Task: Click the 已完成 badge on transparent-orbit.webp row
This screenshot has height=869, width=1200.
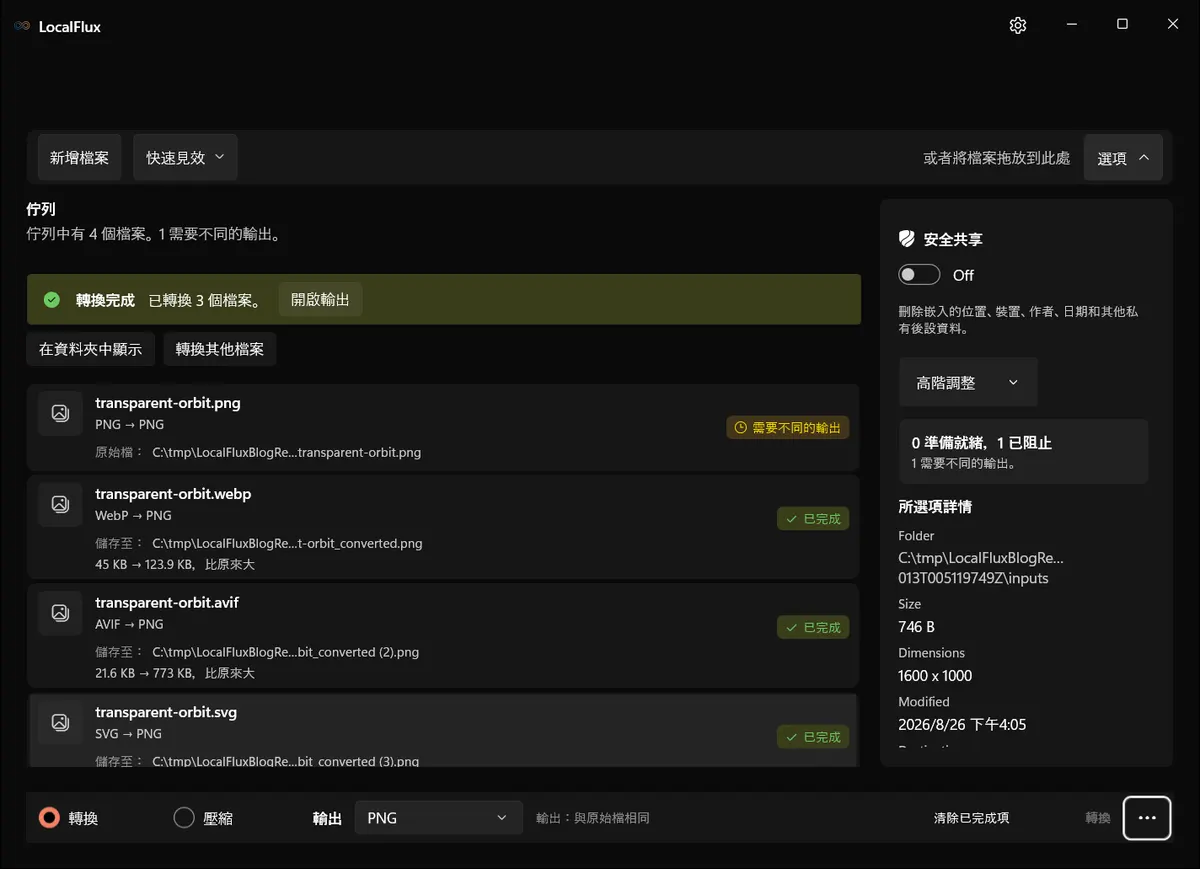Action: (813, 518)
